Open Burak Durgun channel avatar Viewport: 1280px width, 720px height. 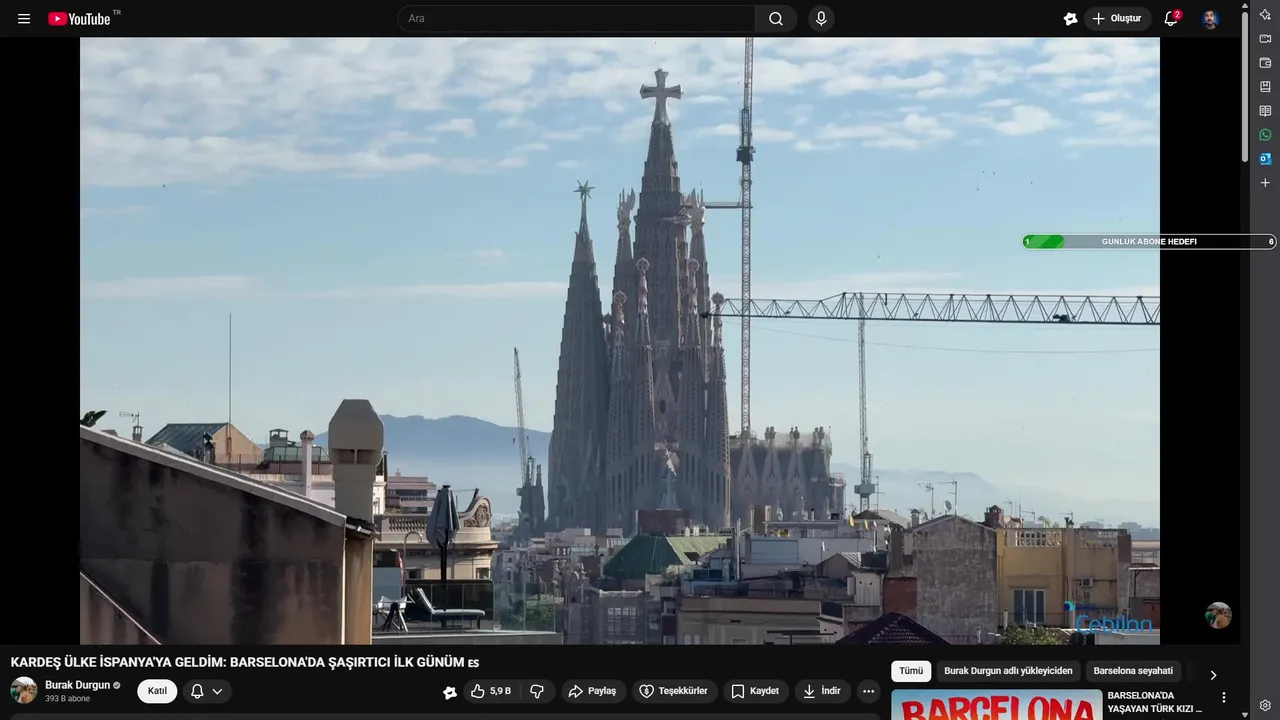[24, 690]
